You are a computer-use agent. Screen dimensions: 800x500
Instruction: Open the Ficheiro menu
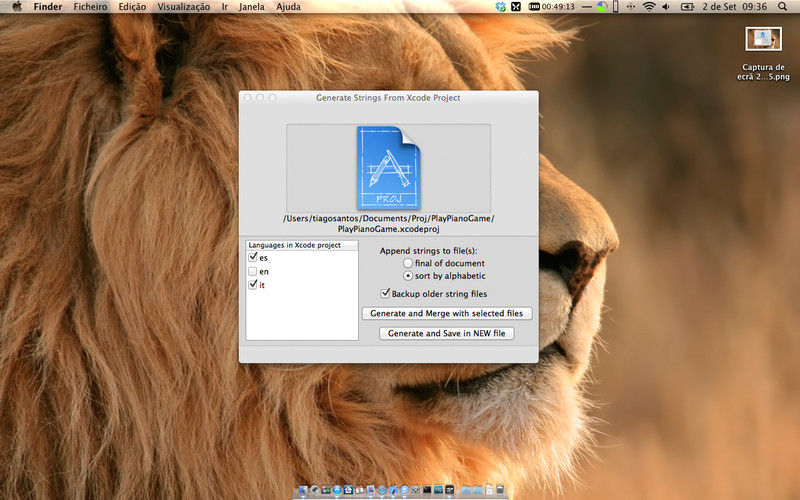[x=90, y=7]
